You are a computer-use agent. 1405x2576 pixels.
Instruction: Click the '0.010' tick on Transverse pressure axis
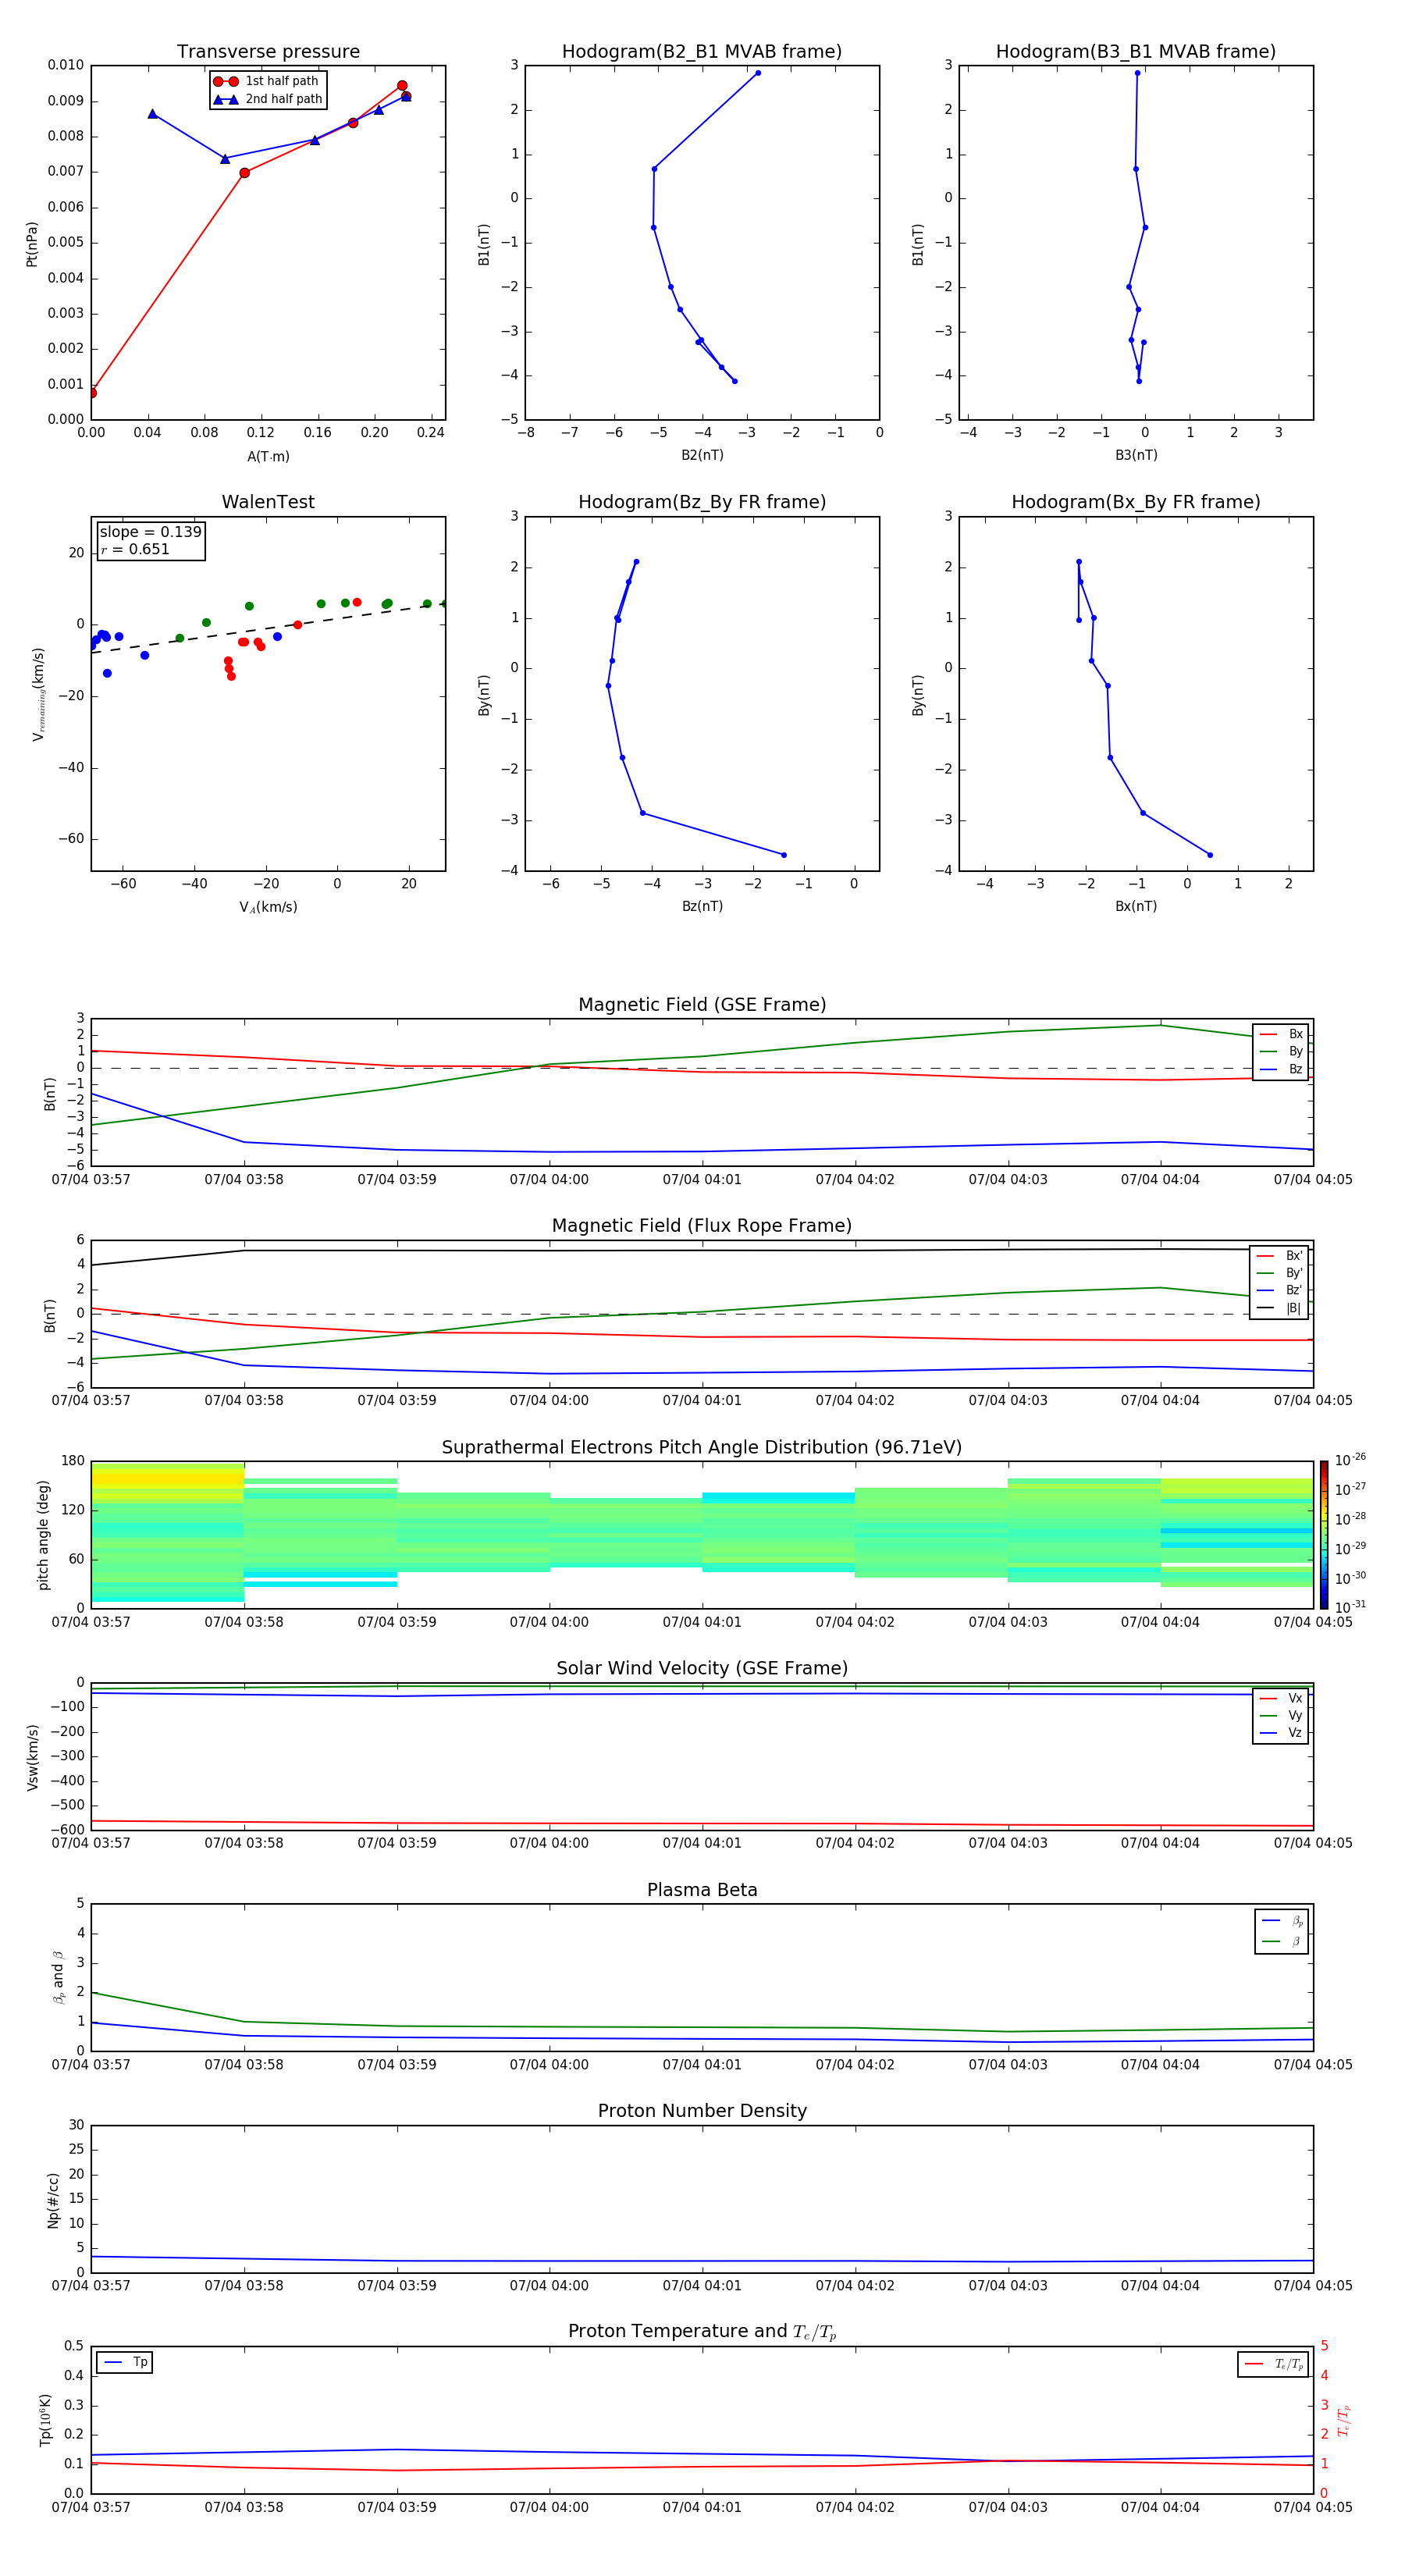[x=66, y=65]
